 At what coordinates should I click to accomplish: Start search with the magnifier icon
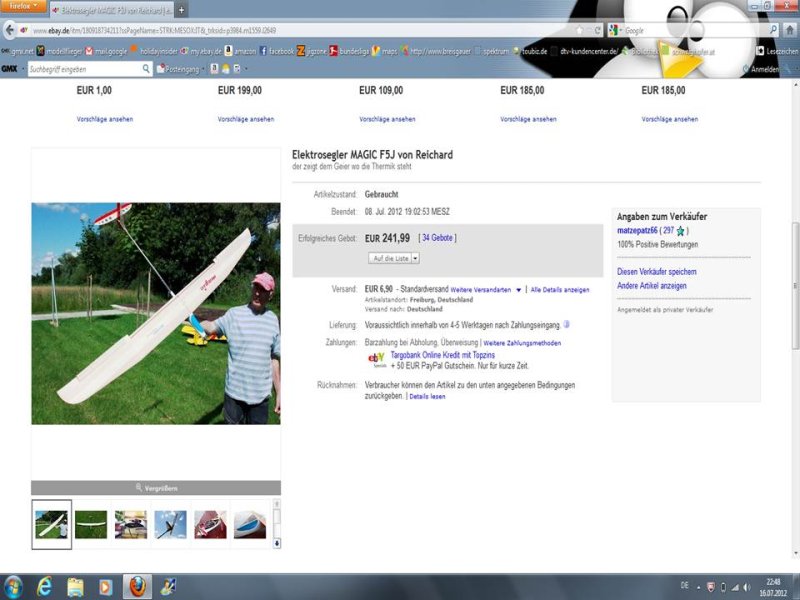773,30
